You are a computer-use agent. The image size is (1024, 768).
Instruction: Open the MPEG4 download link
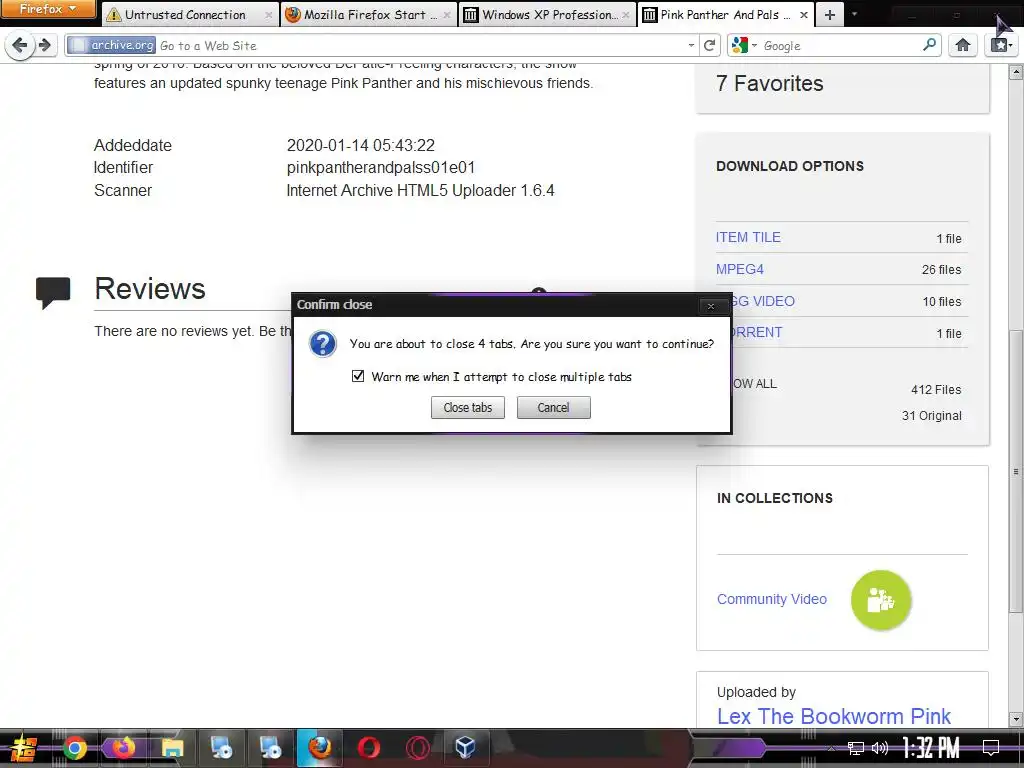click(740, 269)
